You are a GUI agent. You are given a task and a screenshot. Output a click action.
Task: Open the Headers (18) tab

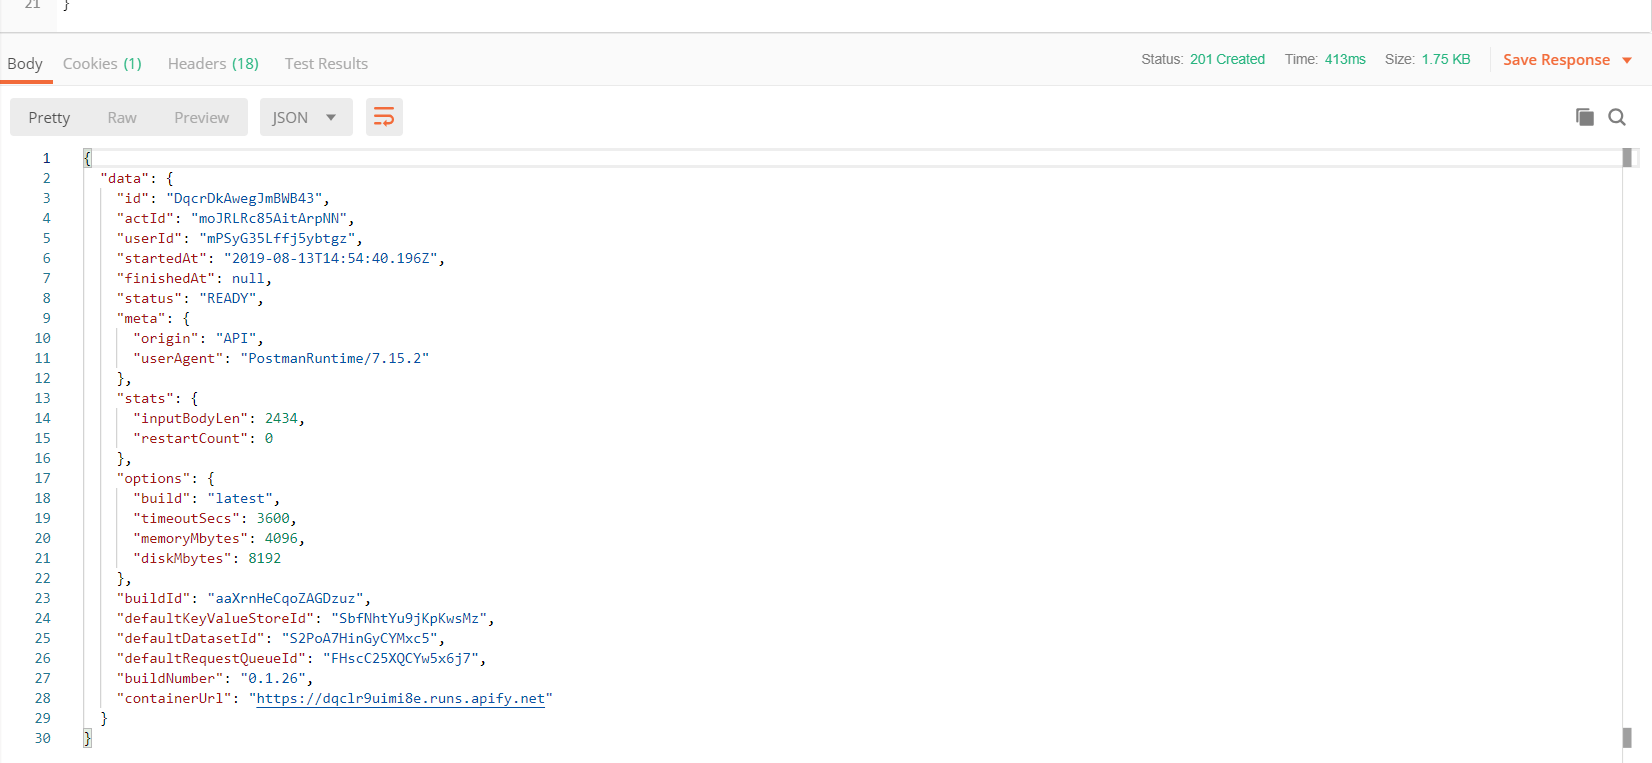click(x=213, y=63)
